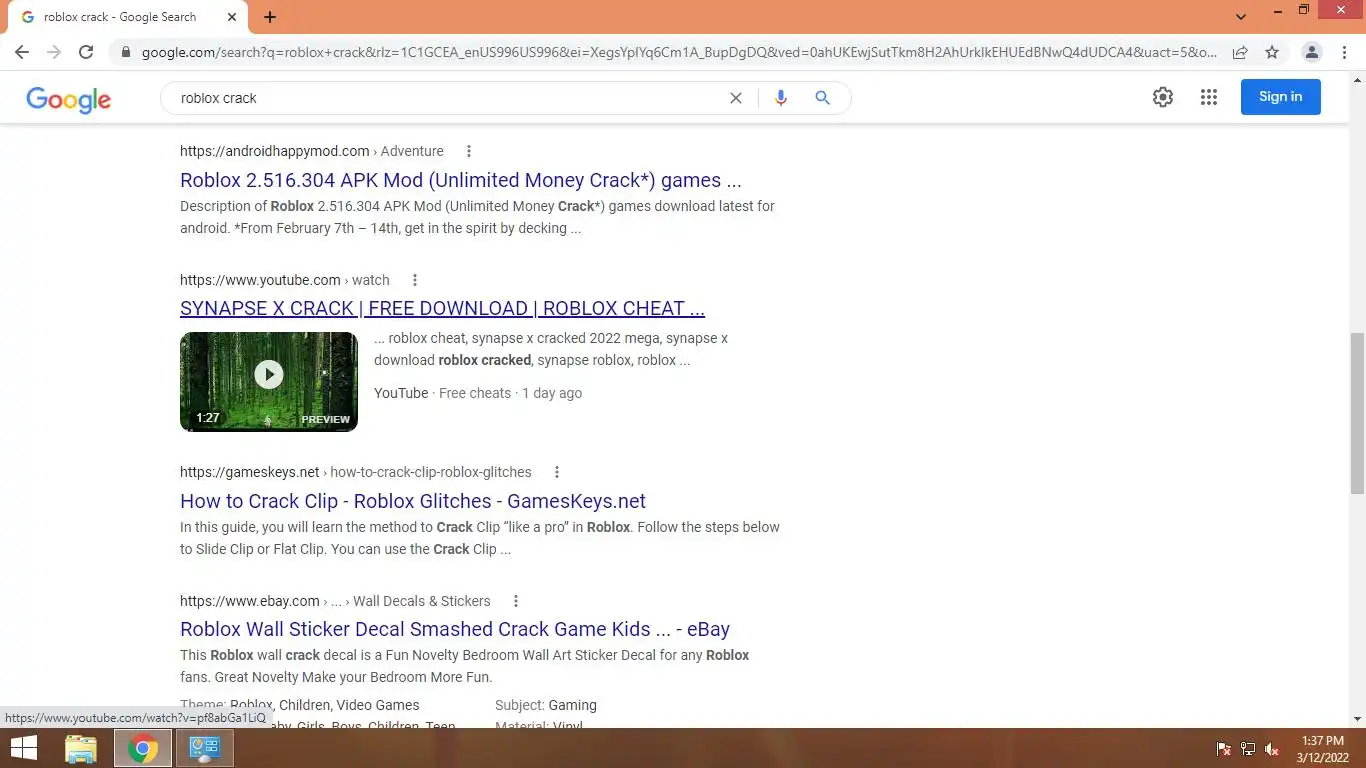Open Roblox Wall Sticker Decal eBay result
Image resolution: width=1366 pixels, height=768 pixels.
455,629
